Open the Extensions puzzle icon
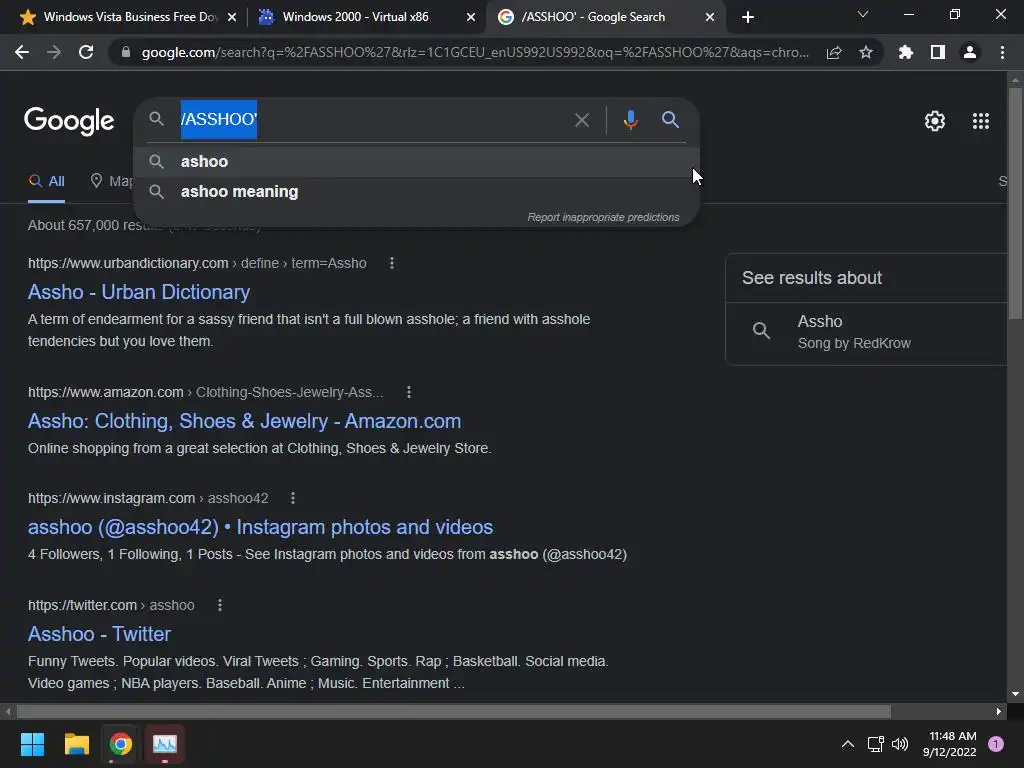Screen dimensions: 1024x768 905,52
